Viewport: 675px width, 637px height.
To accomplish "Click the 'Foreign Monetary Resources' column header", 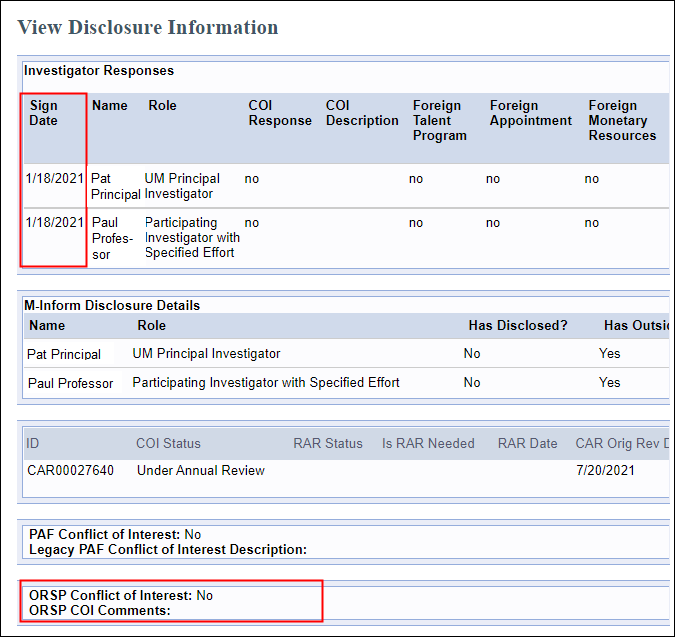I will click(x=622, y=120).
